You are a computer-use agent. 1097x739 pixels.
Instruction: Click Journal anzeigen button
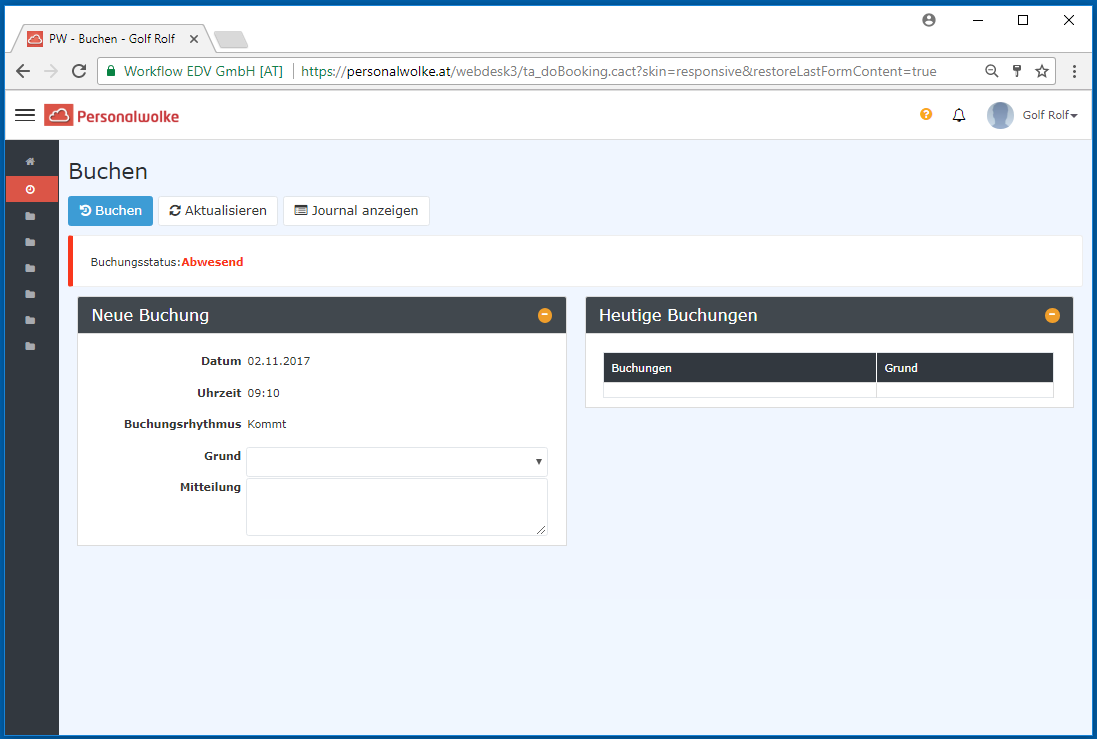(x=356, y=211)
